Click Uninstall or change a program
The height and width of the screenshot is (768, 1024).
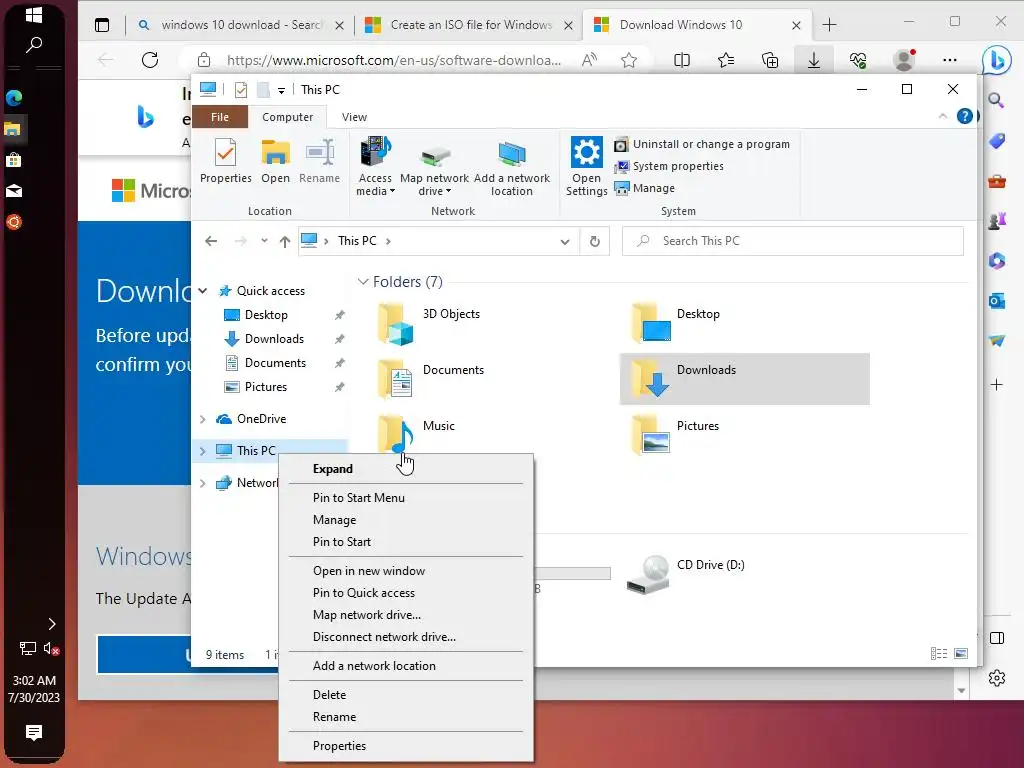702,144
